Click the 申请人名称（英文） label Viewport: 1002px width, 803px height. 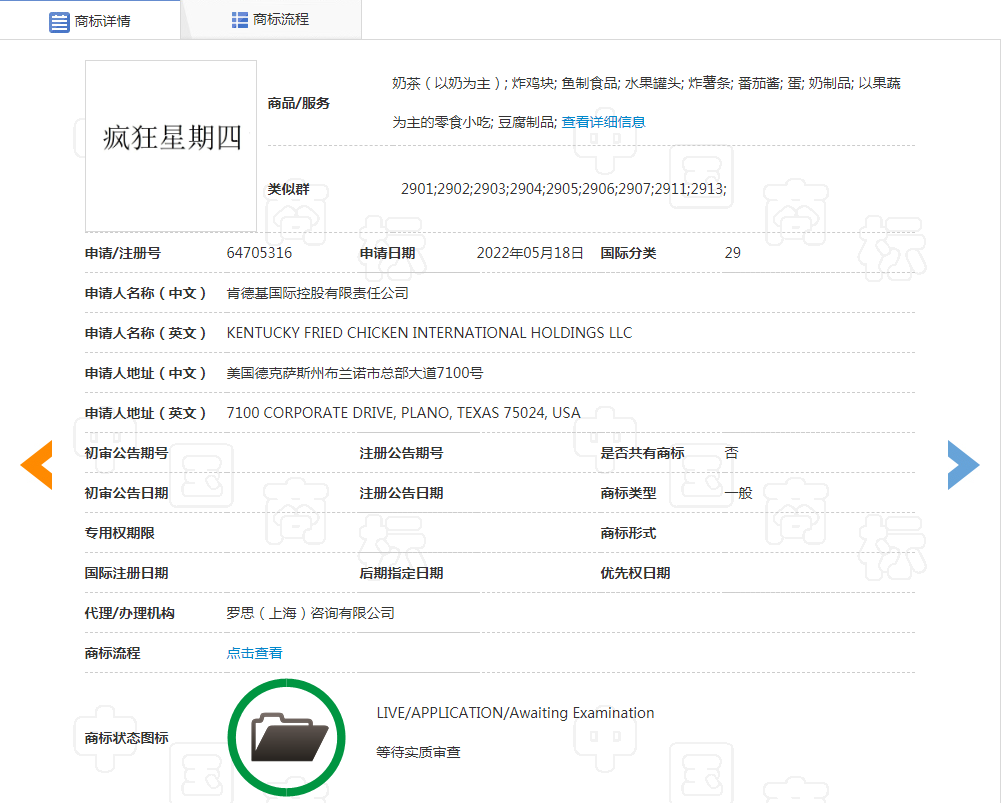(146, 333)
